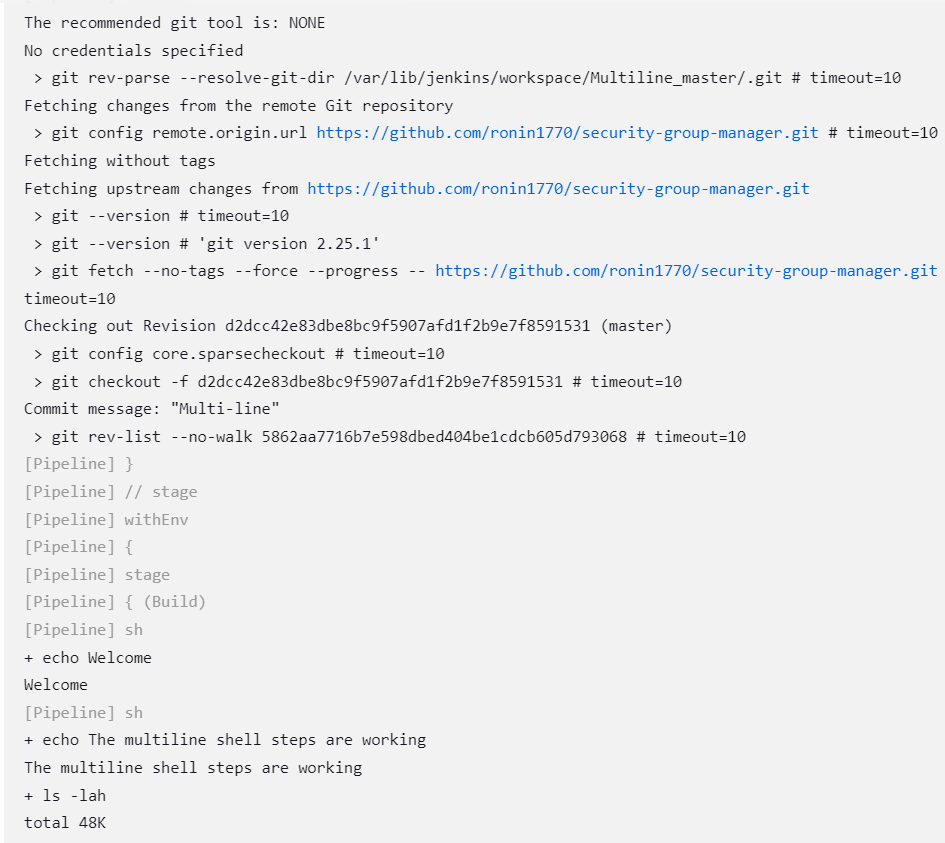Image resolution: width=945 pixels, height=843 pixels.
Task: Click "Fetching changes from the remote Git repository"
Action: (x=238, y=106)
